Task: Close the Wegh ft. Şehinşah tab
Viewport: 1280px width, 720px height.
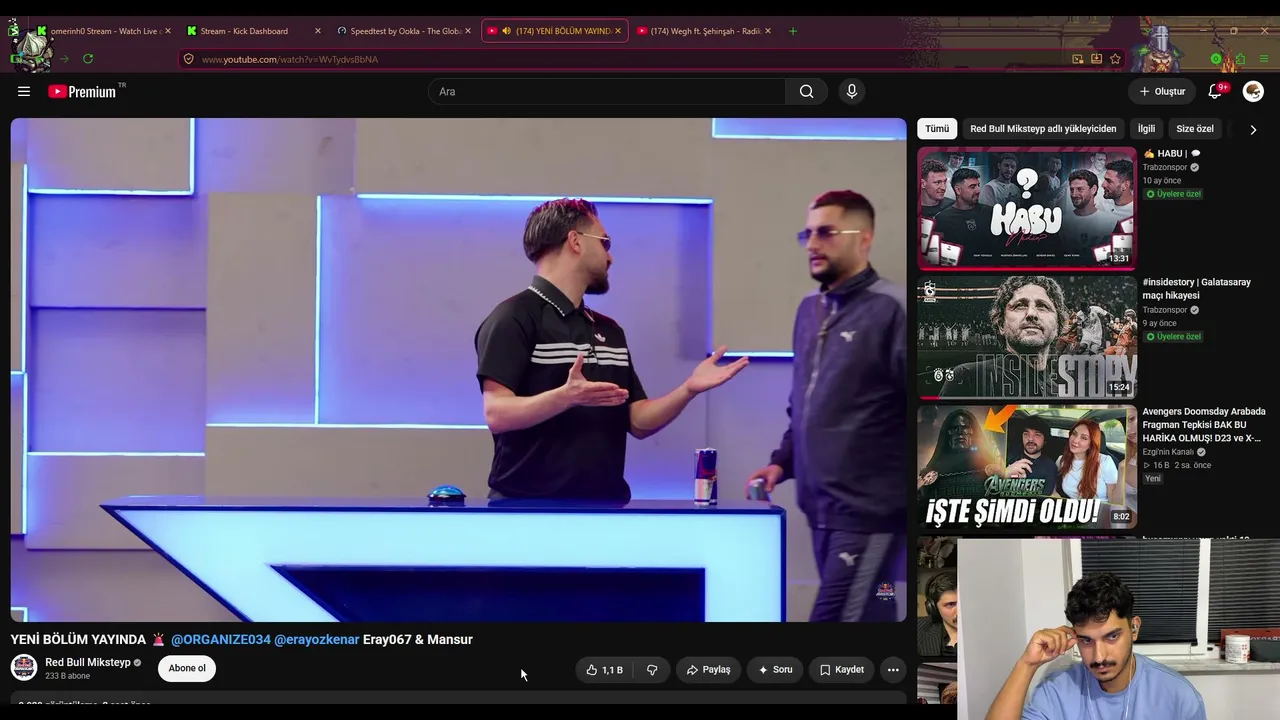Action: 768,31
